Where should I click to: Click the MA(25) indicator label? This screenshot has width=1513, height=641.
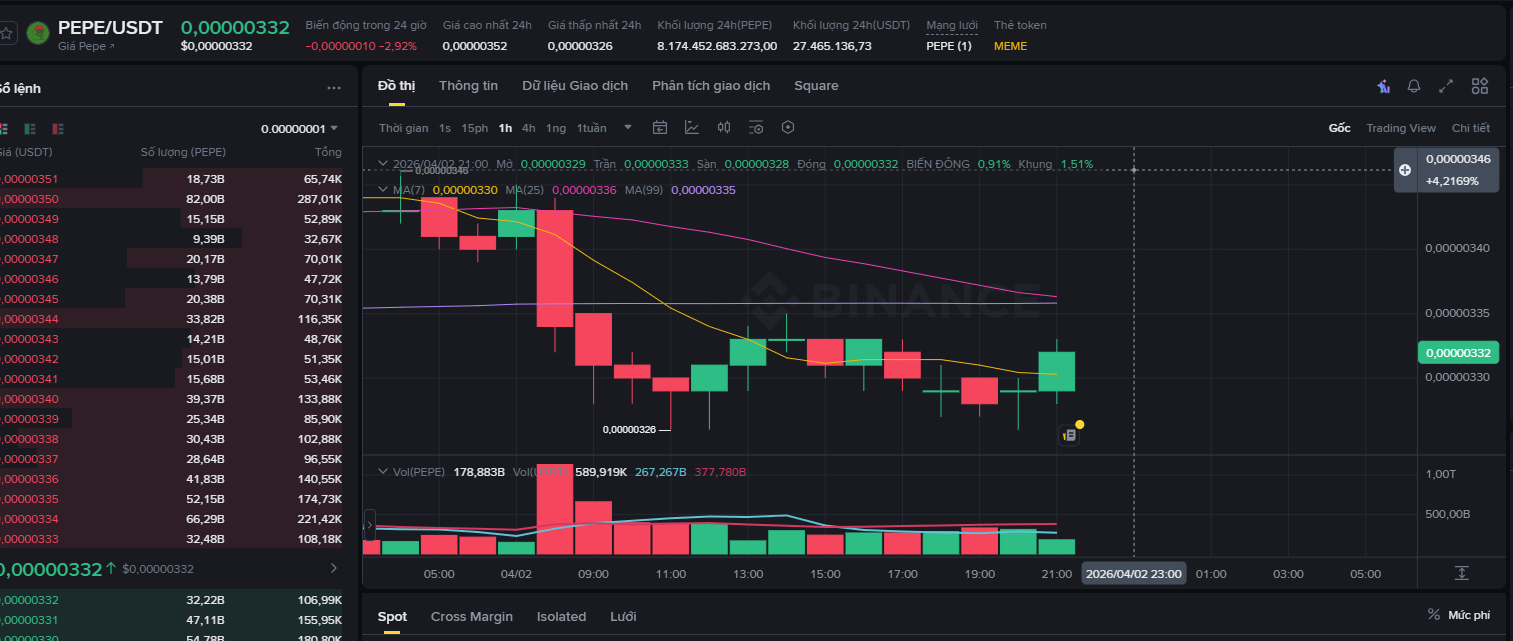click(x=525, y=190)
